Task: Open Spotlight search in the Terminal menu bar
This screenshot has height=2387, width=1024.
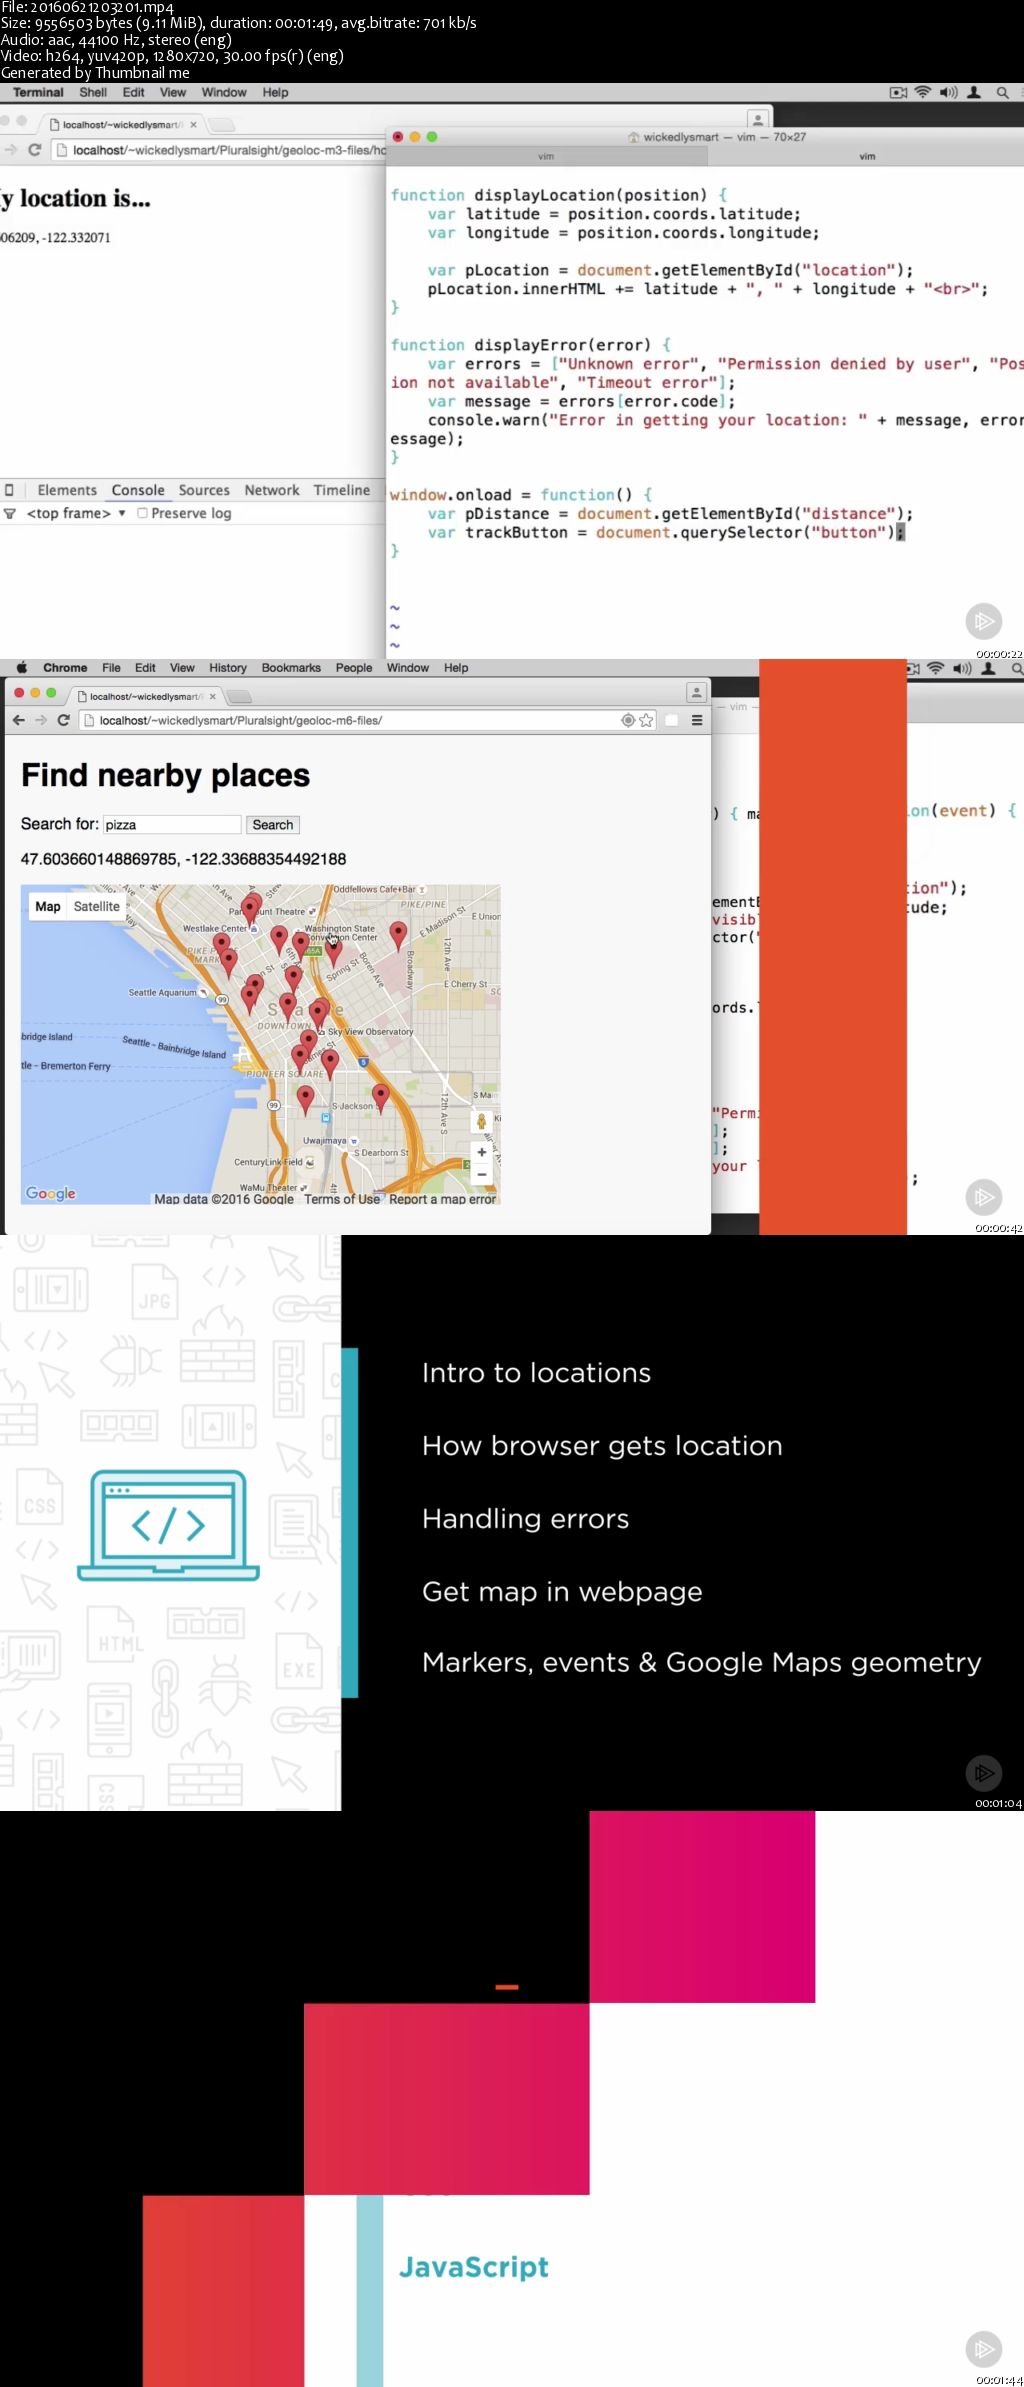Action: 1002,93
